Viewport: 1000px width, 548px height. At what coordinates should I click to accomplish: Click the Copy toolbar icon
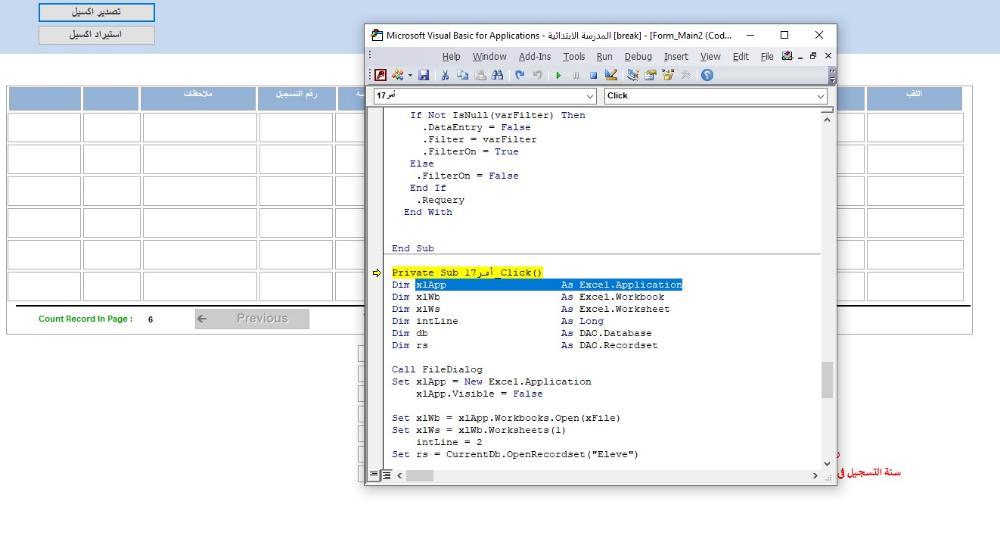pos(462,75)
